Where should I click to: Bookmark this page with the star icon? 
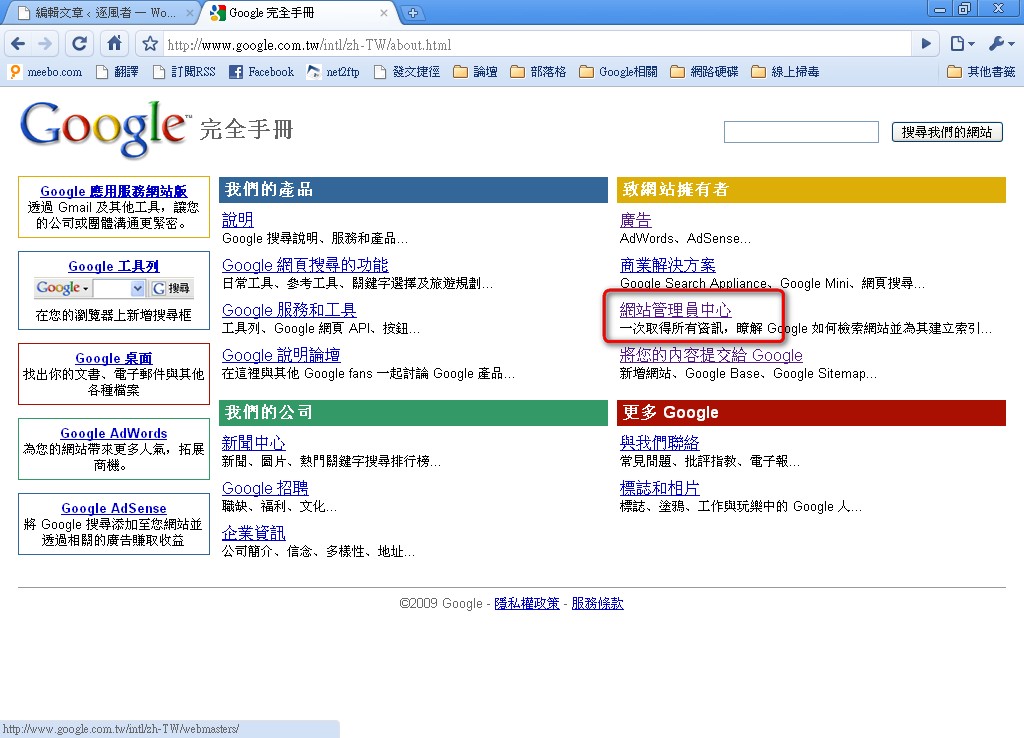coord(150,44)
